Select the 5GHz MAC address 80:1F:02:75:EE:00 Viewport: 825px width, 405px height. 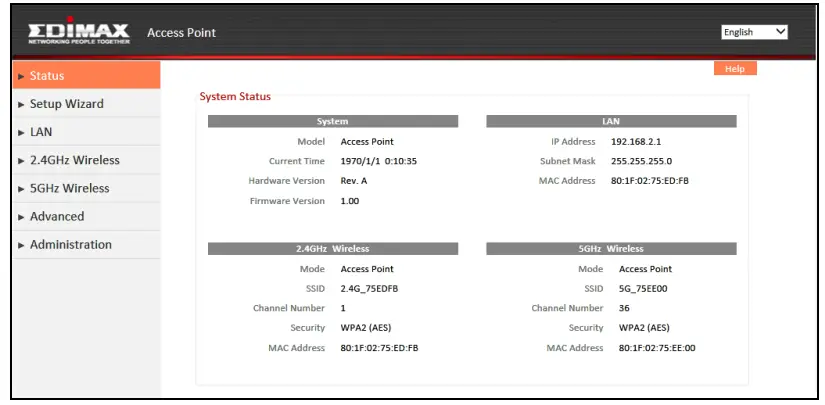pyautogui.click(x=657, y=348)
